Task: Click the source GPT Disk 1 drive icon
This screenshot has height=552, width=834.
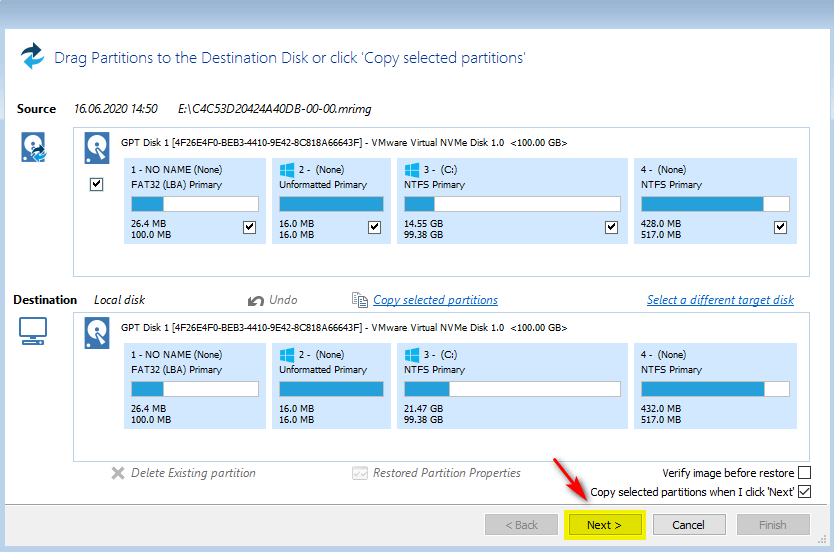Action: [97, 148]
